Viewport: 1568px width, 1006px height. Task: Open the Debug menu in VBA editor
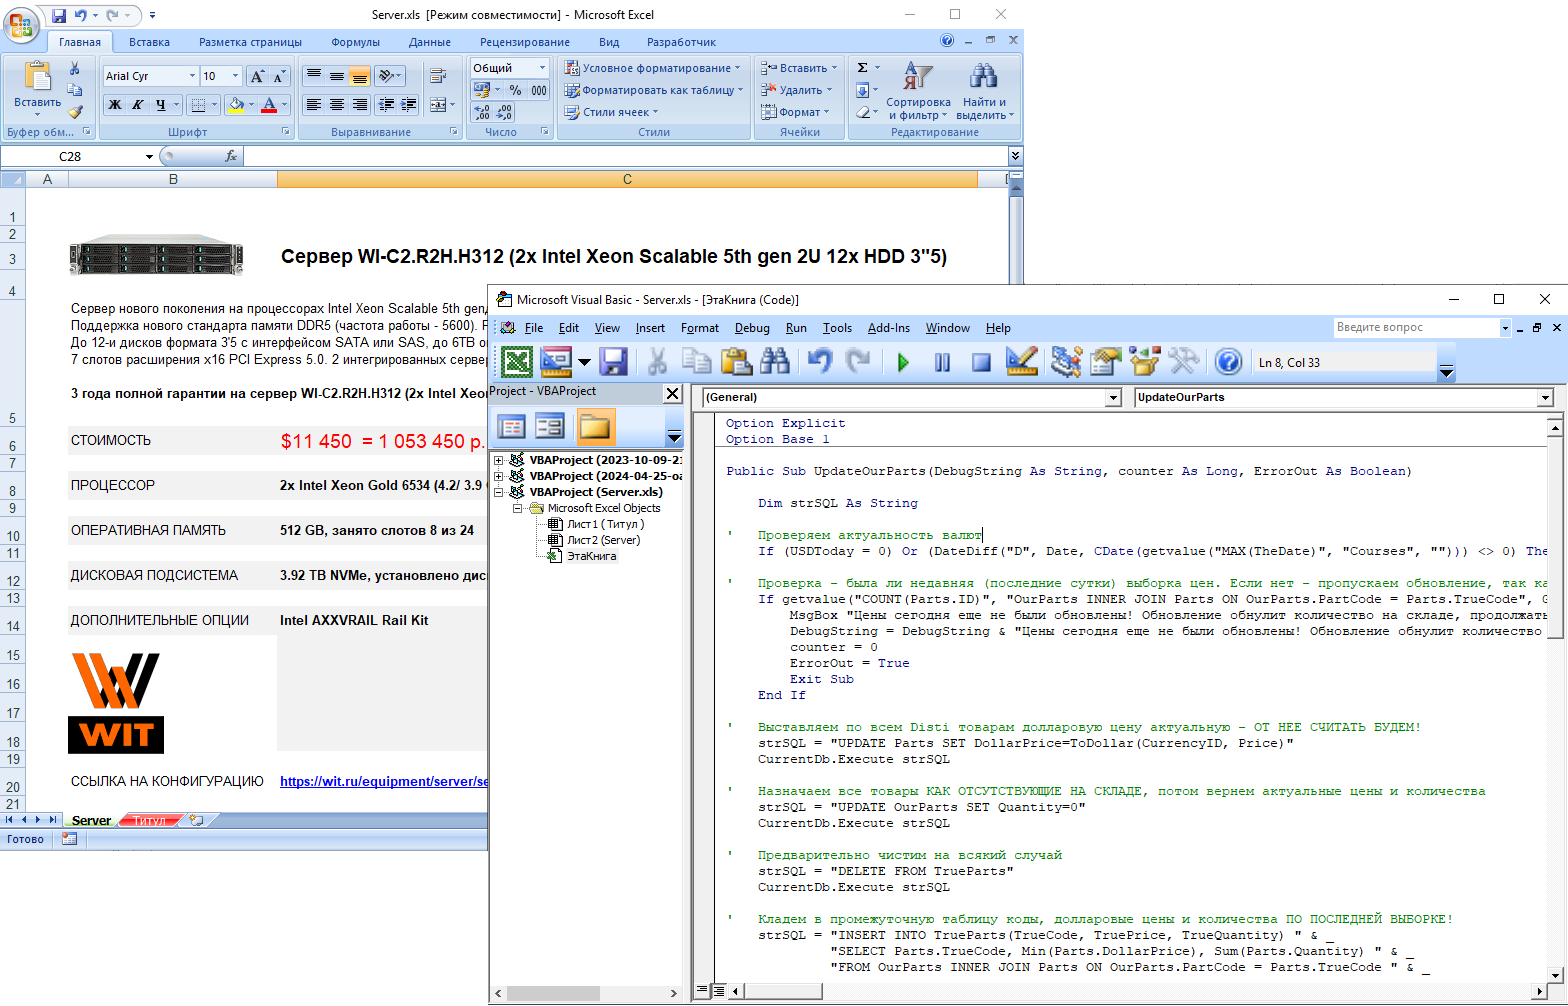(x=752, y=328)
